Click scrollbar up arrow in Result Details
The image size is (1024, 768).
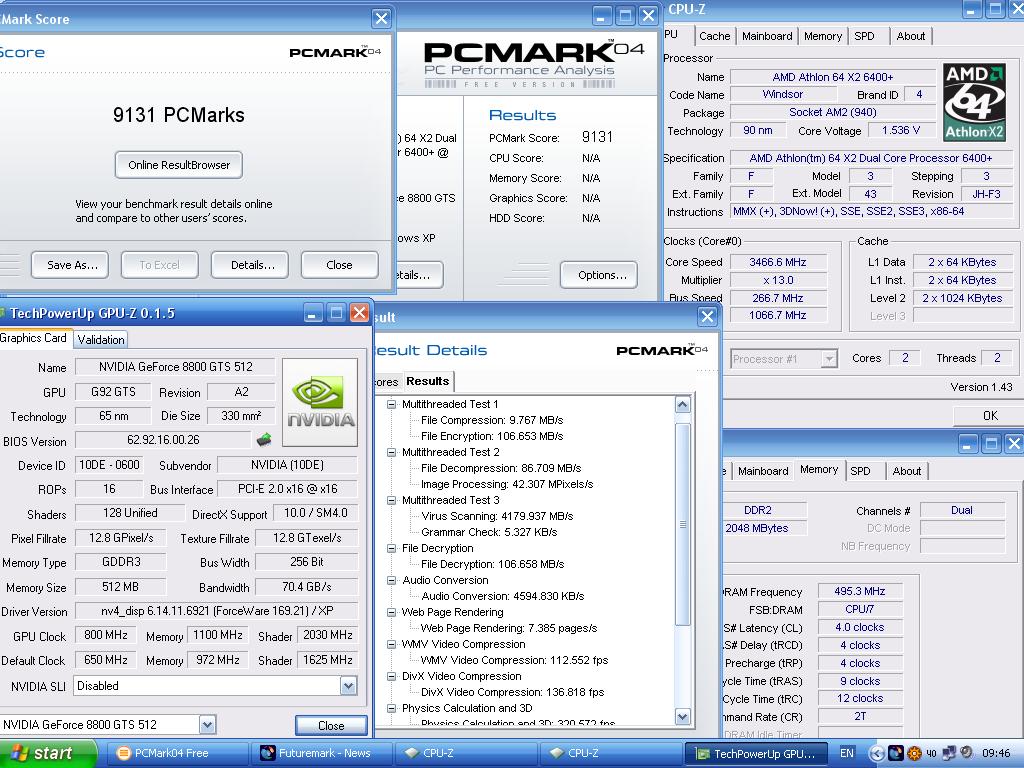[x=682, y=405]
